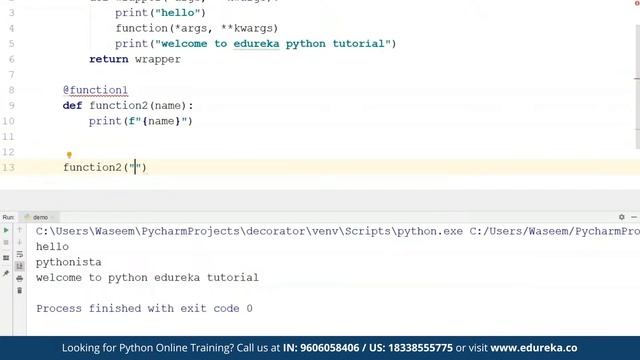The height and width of the screenshot is (360, 640).
Task: Rerun the demo script with green play icon
Action: 6,231
